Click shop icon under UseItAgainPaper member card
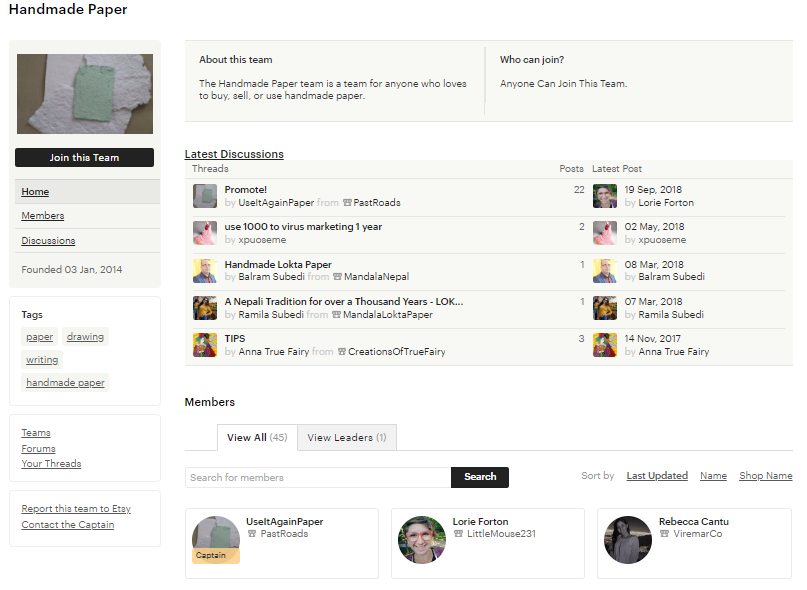The height and width of the screenshot is (590, 807). pyautogui.click(x=252, y=534)
